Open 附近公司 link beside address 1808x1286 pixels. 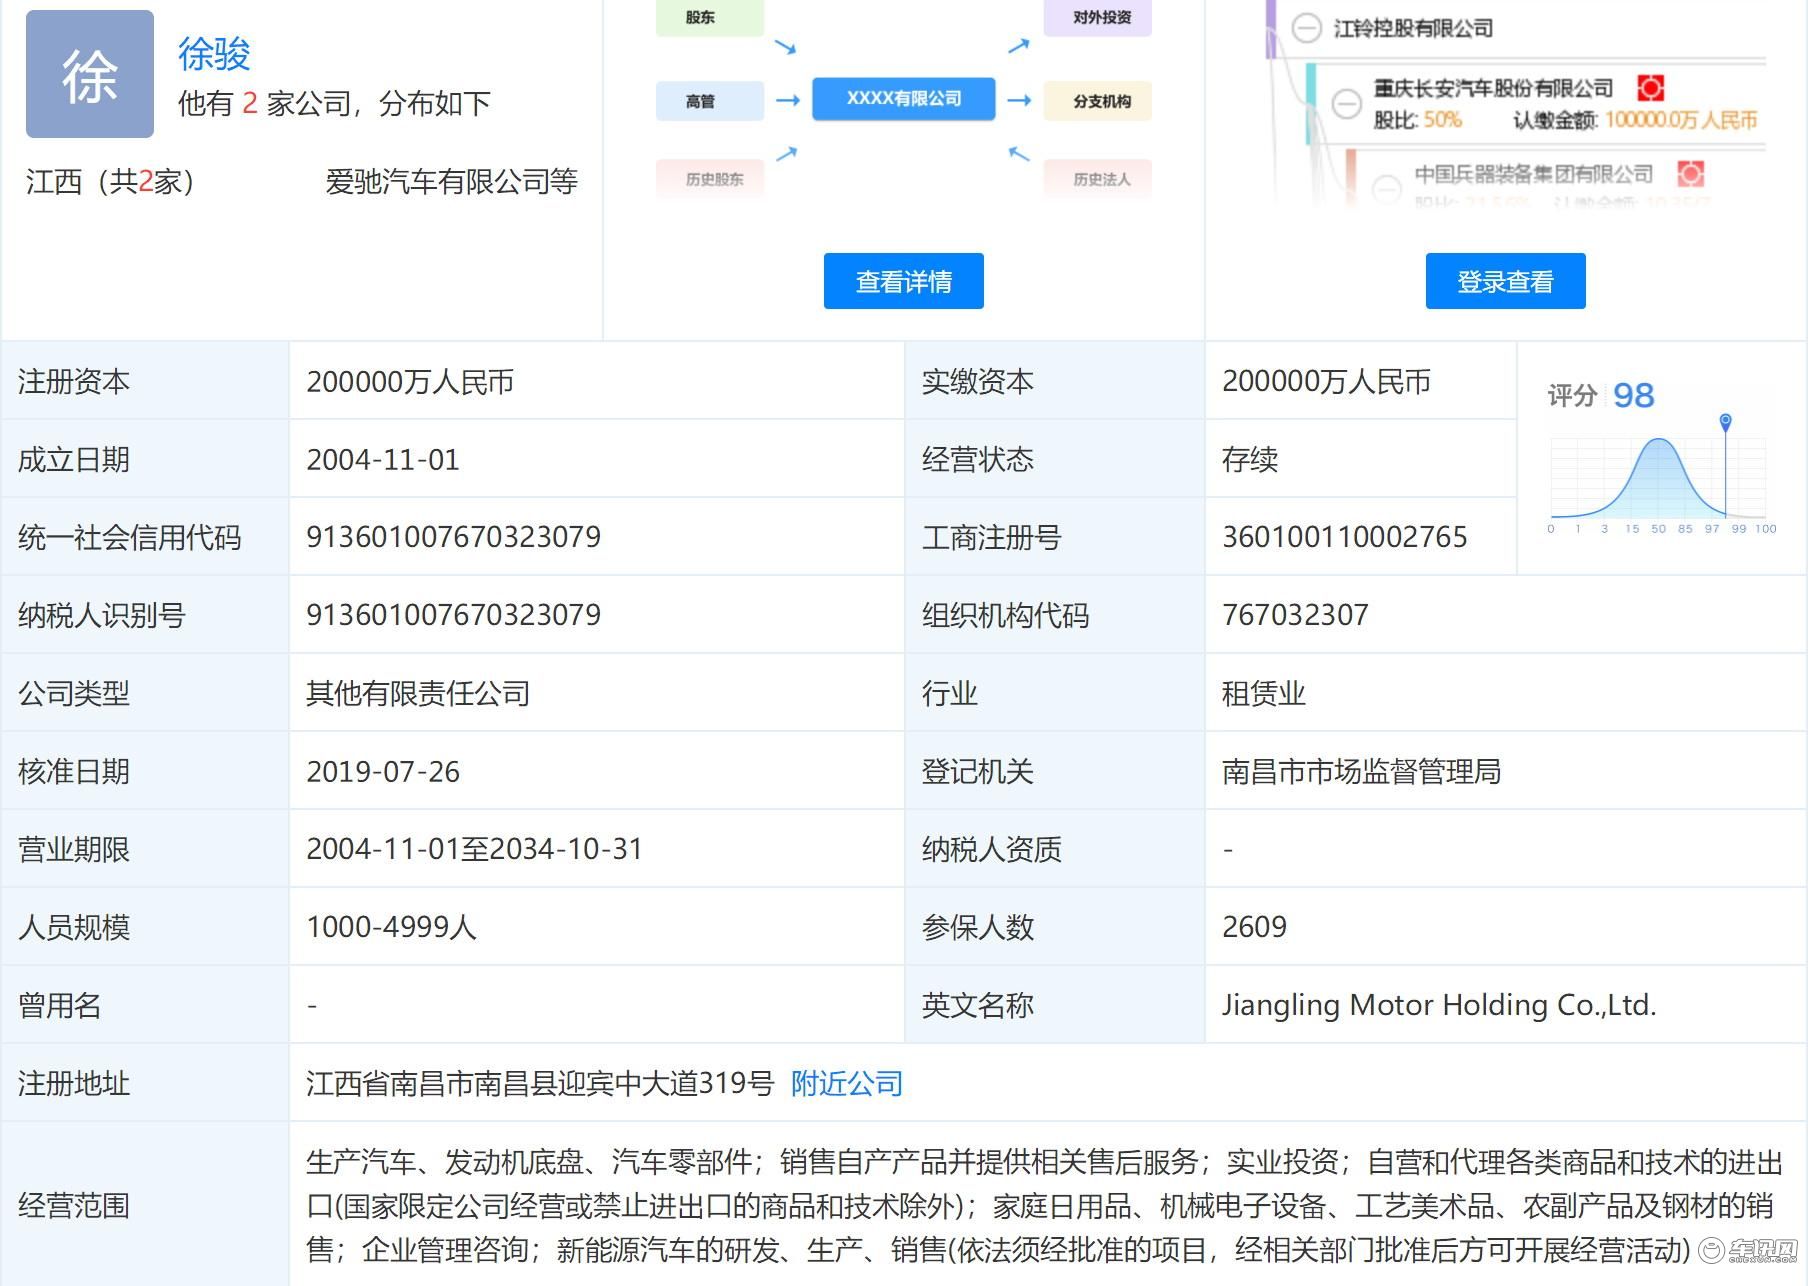click(847, 1083)
